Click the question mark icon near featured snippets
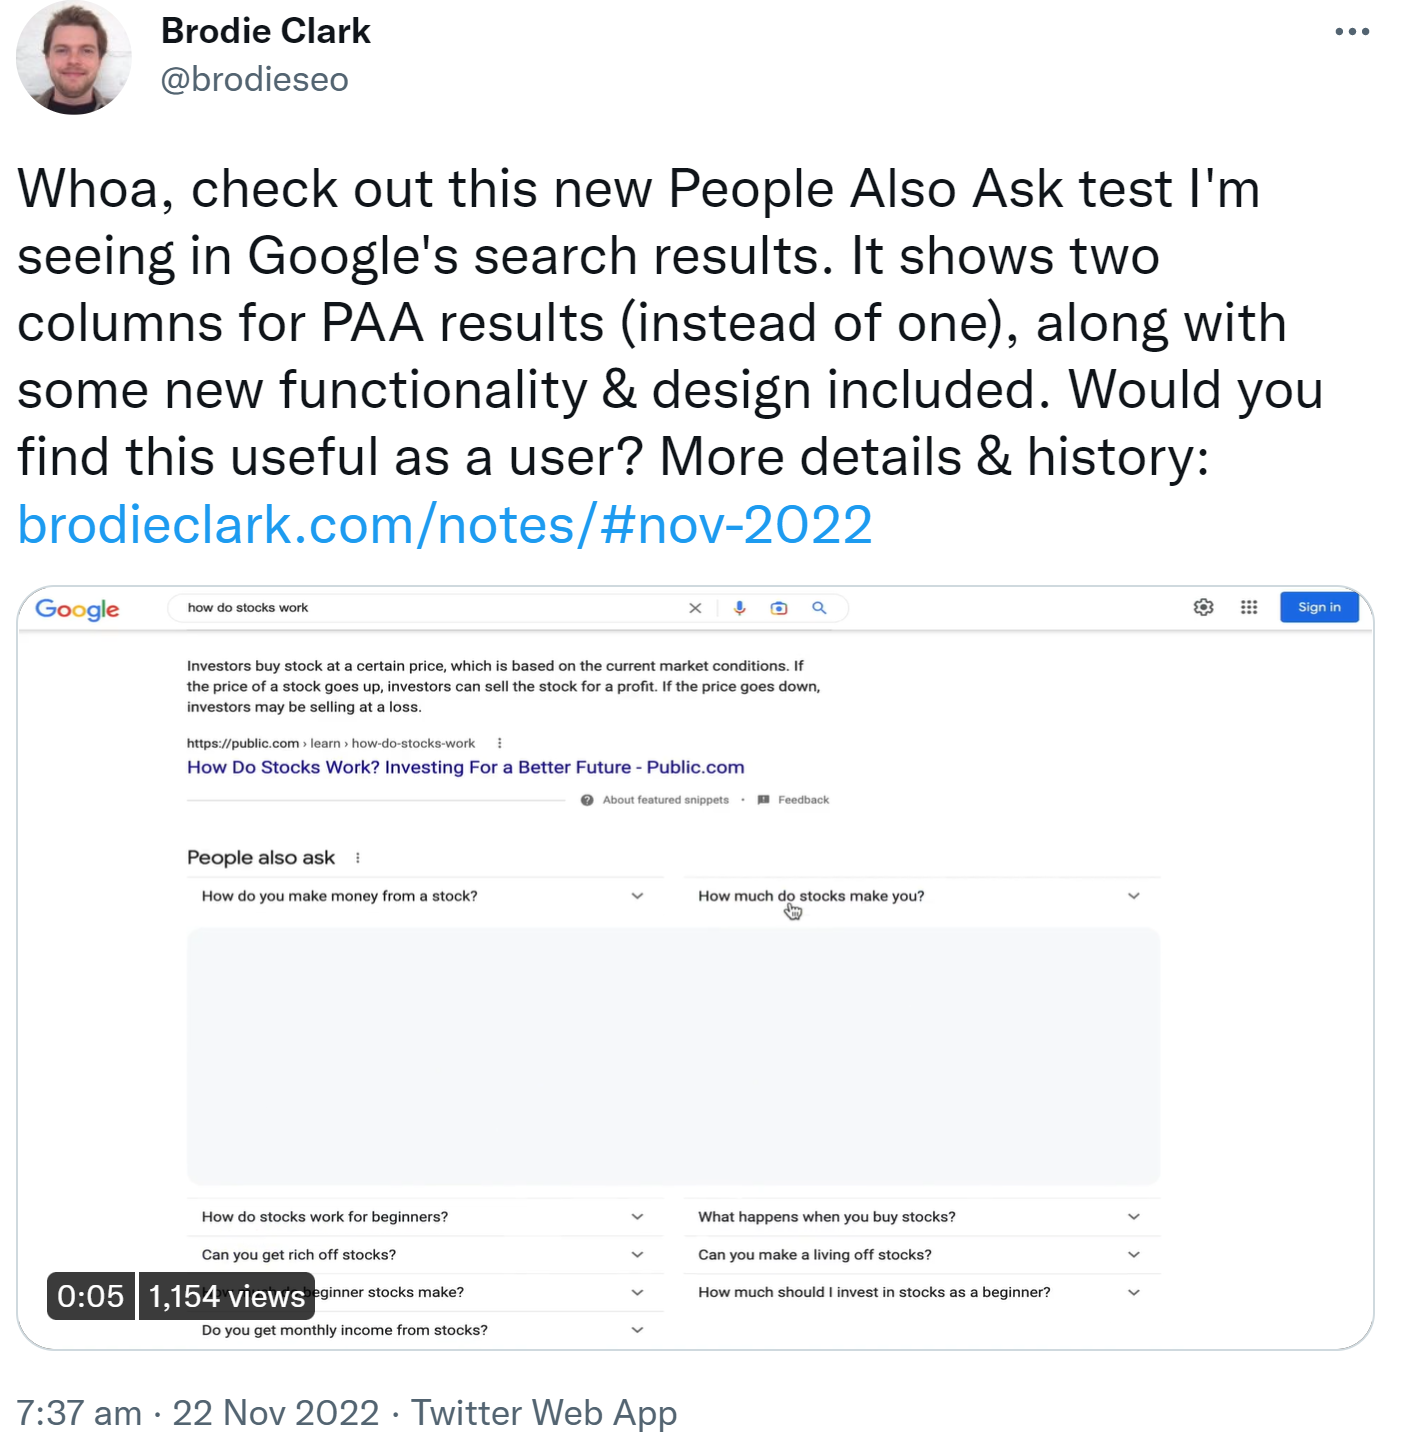This screenshot has height=1455, width=1409. 585,799
